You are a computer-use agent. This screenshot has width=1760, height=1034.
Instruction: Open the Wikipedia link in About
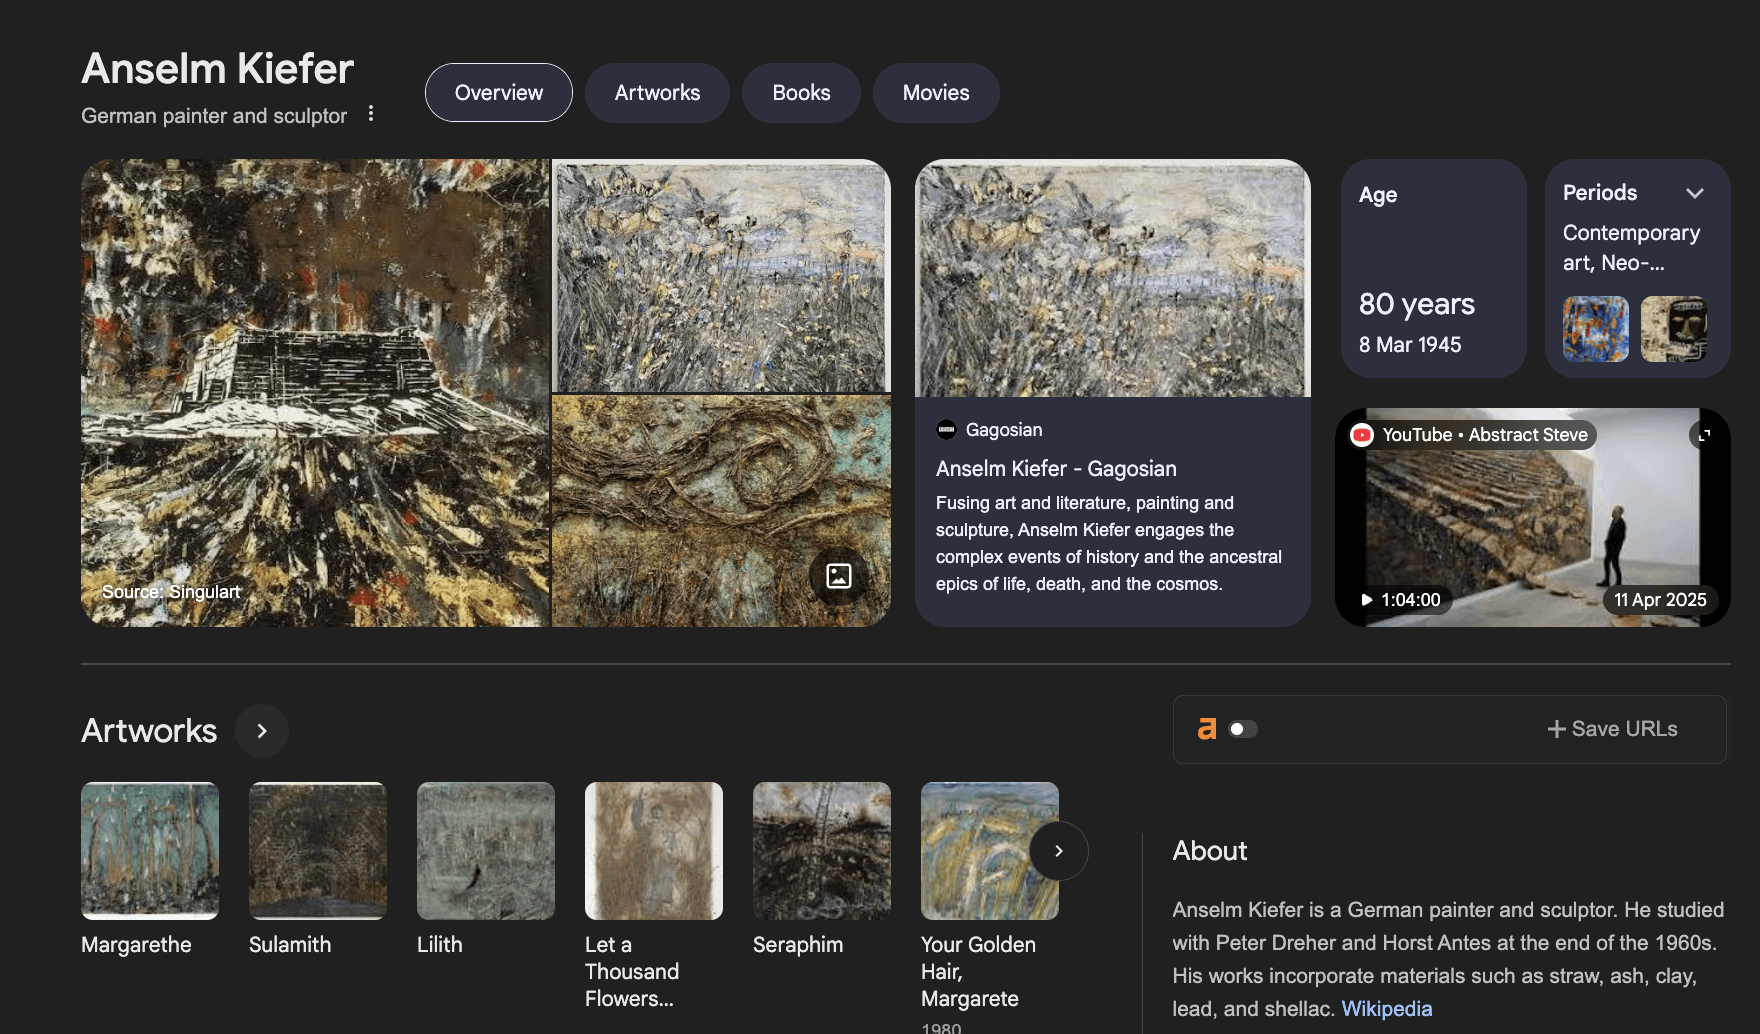1386,1008
